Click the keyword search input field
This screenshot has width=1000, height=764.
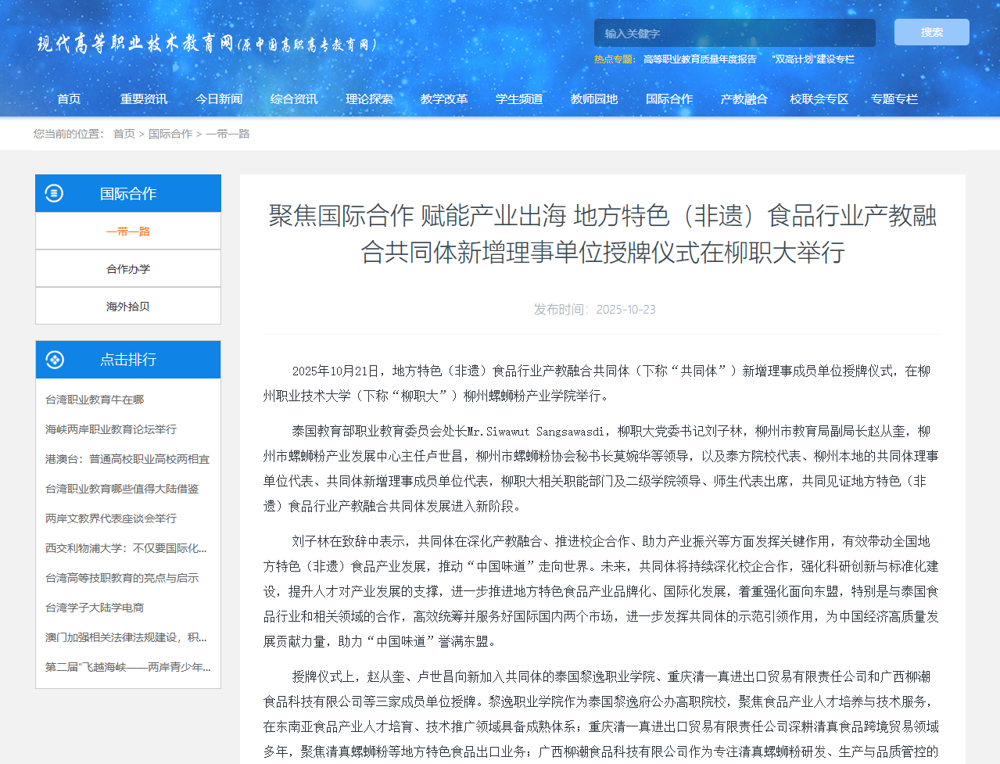(734, 33)
